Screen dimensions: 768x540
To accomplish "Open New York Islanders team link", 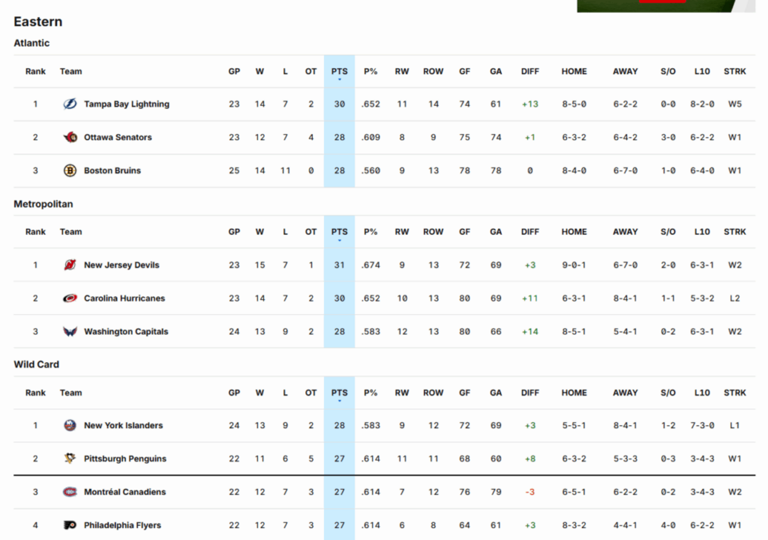I will click(x=123, y=425).
